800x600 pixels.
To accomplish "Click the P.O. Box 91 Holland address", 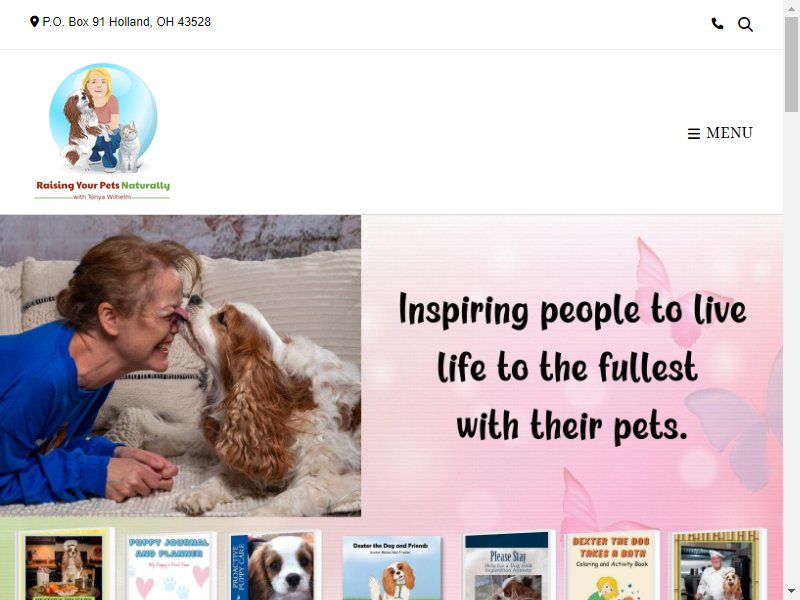I will point(126,21).
